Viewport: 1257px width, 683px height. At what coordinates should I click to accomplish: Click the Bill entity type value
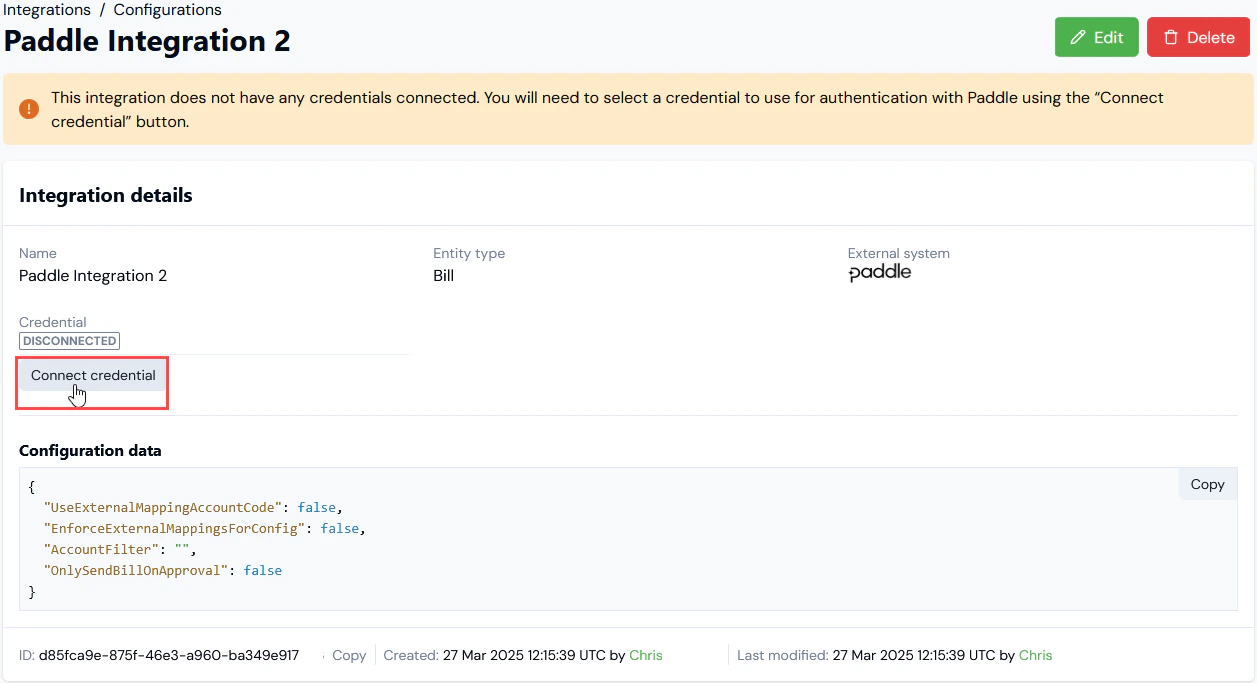click(x=443, y=276)
